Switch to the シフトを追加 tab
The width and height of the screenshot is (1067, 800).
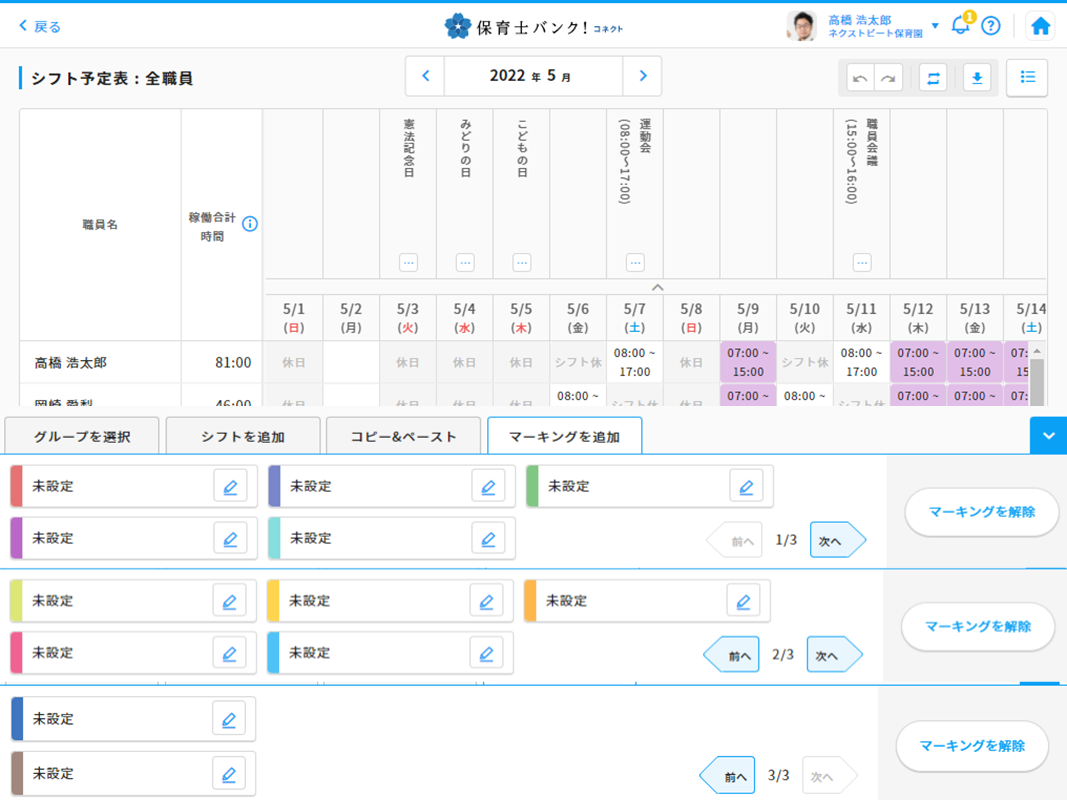point(242,437)
